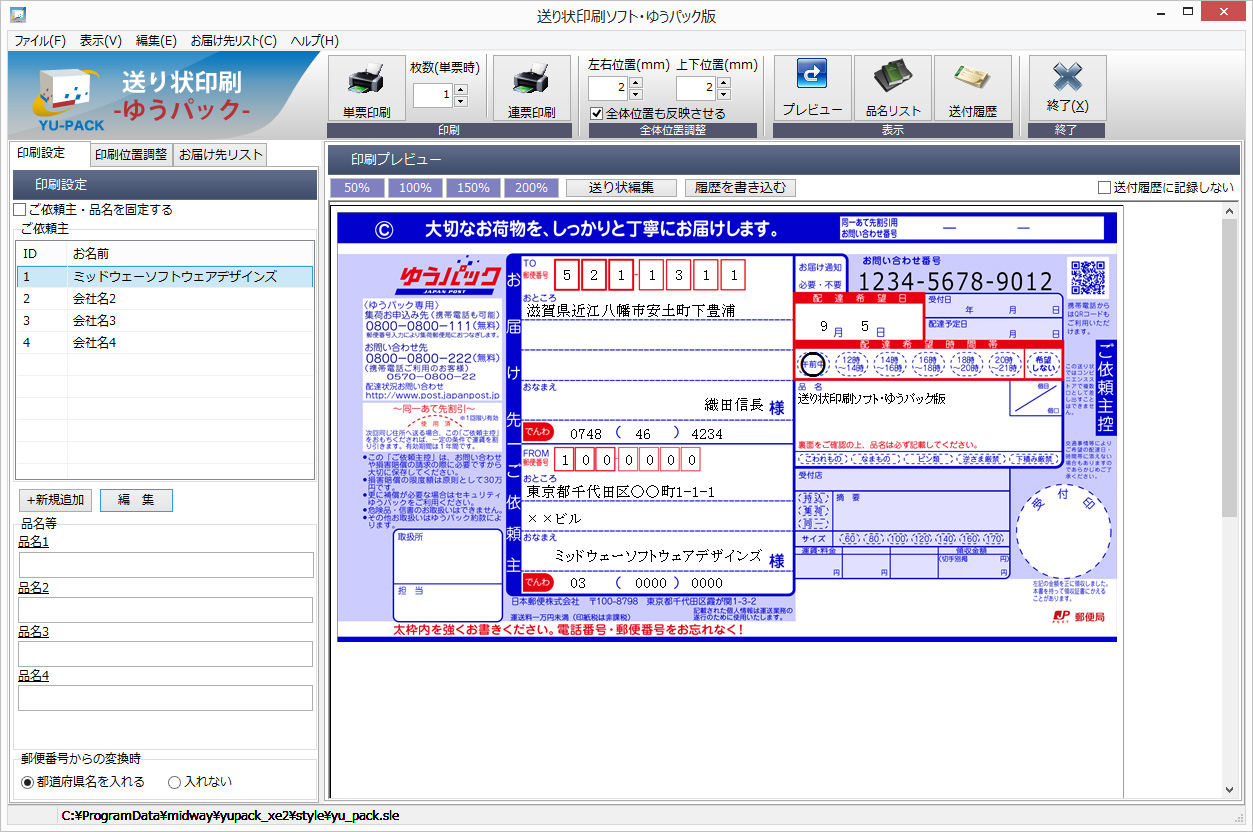Open 編集(E) menu
The height and width of the screenshot is (832, 1253).
point(156,41)
